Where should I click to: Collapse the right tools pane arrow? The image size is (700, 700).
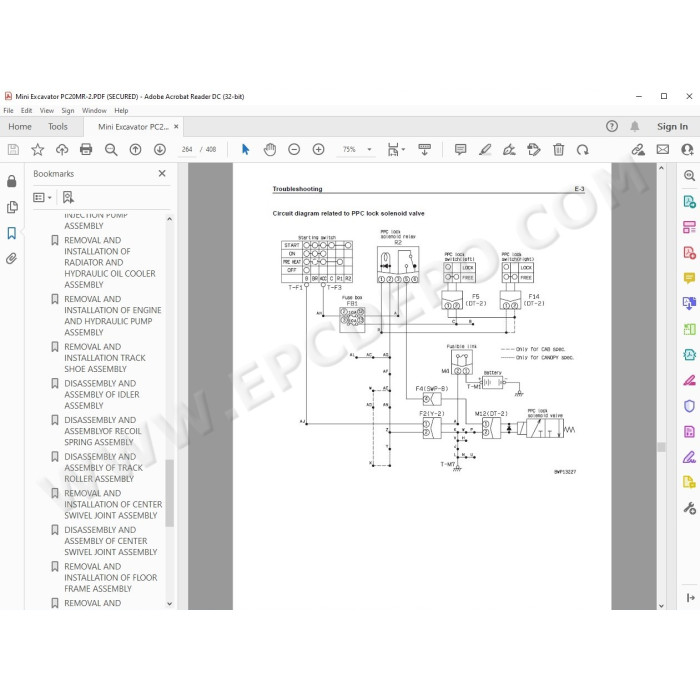coord(690,597)
